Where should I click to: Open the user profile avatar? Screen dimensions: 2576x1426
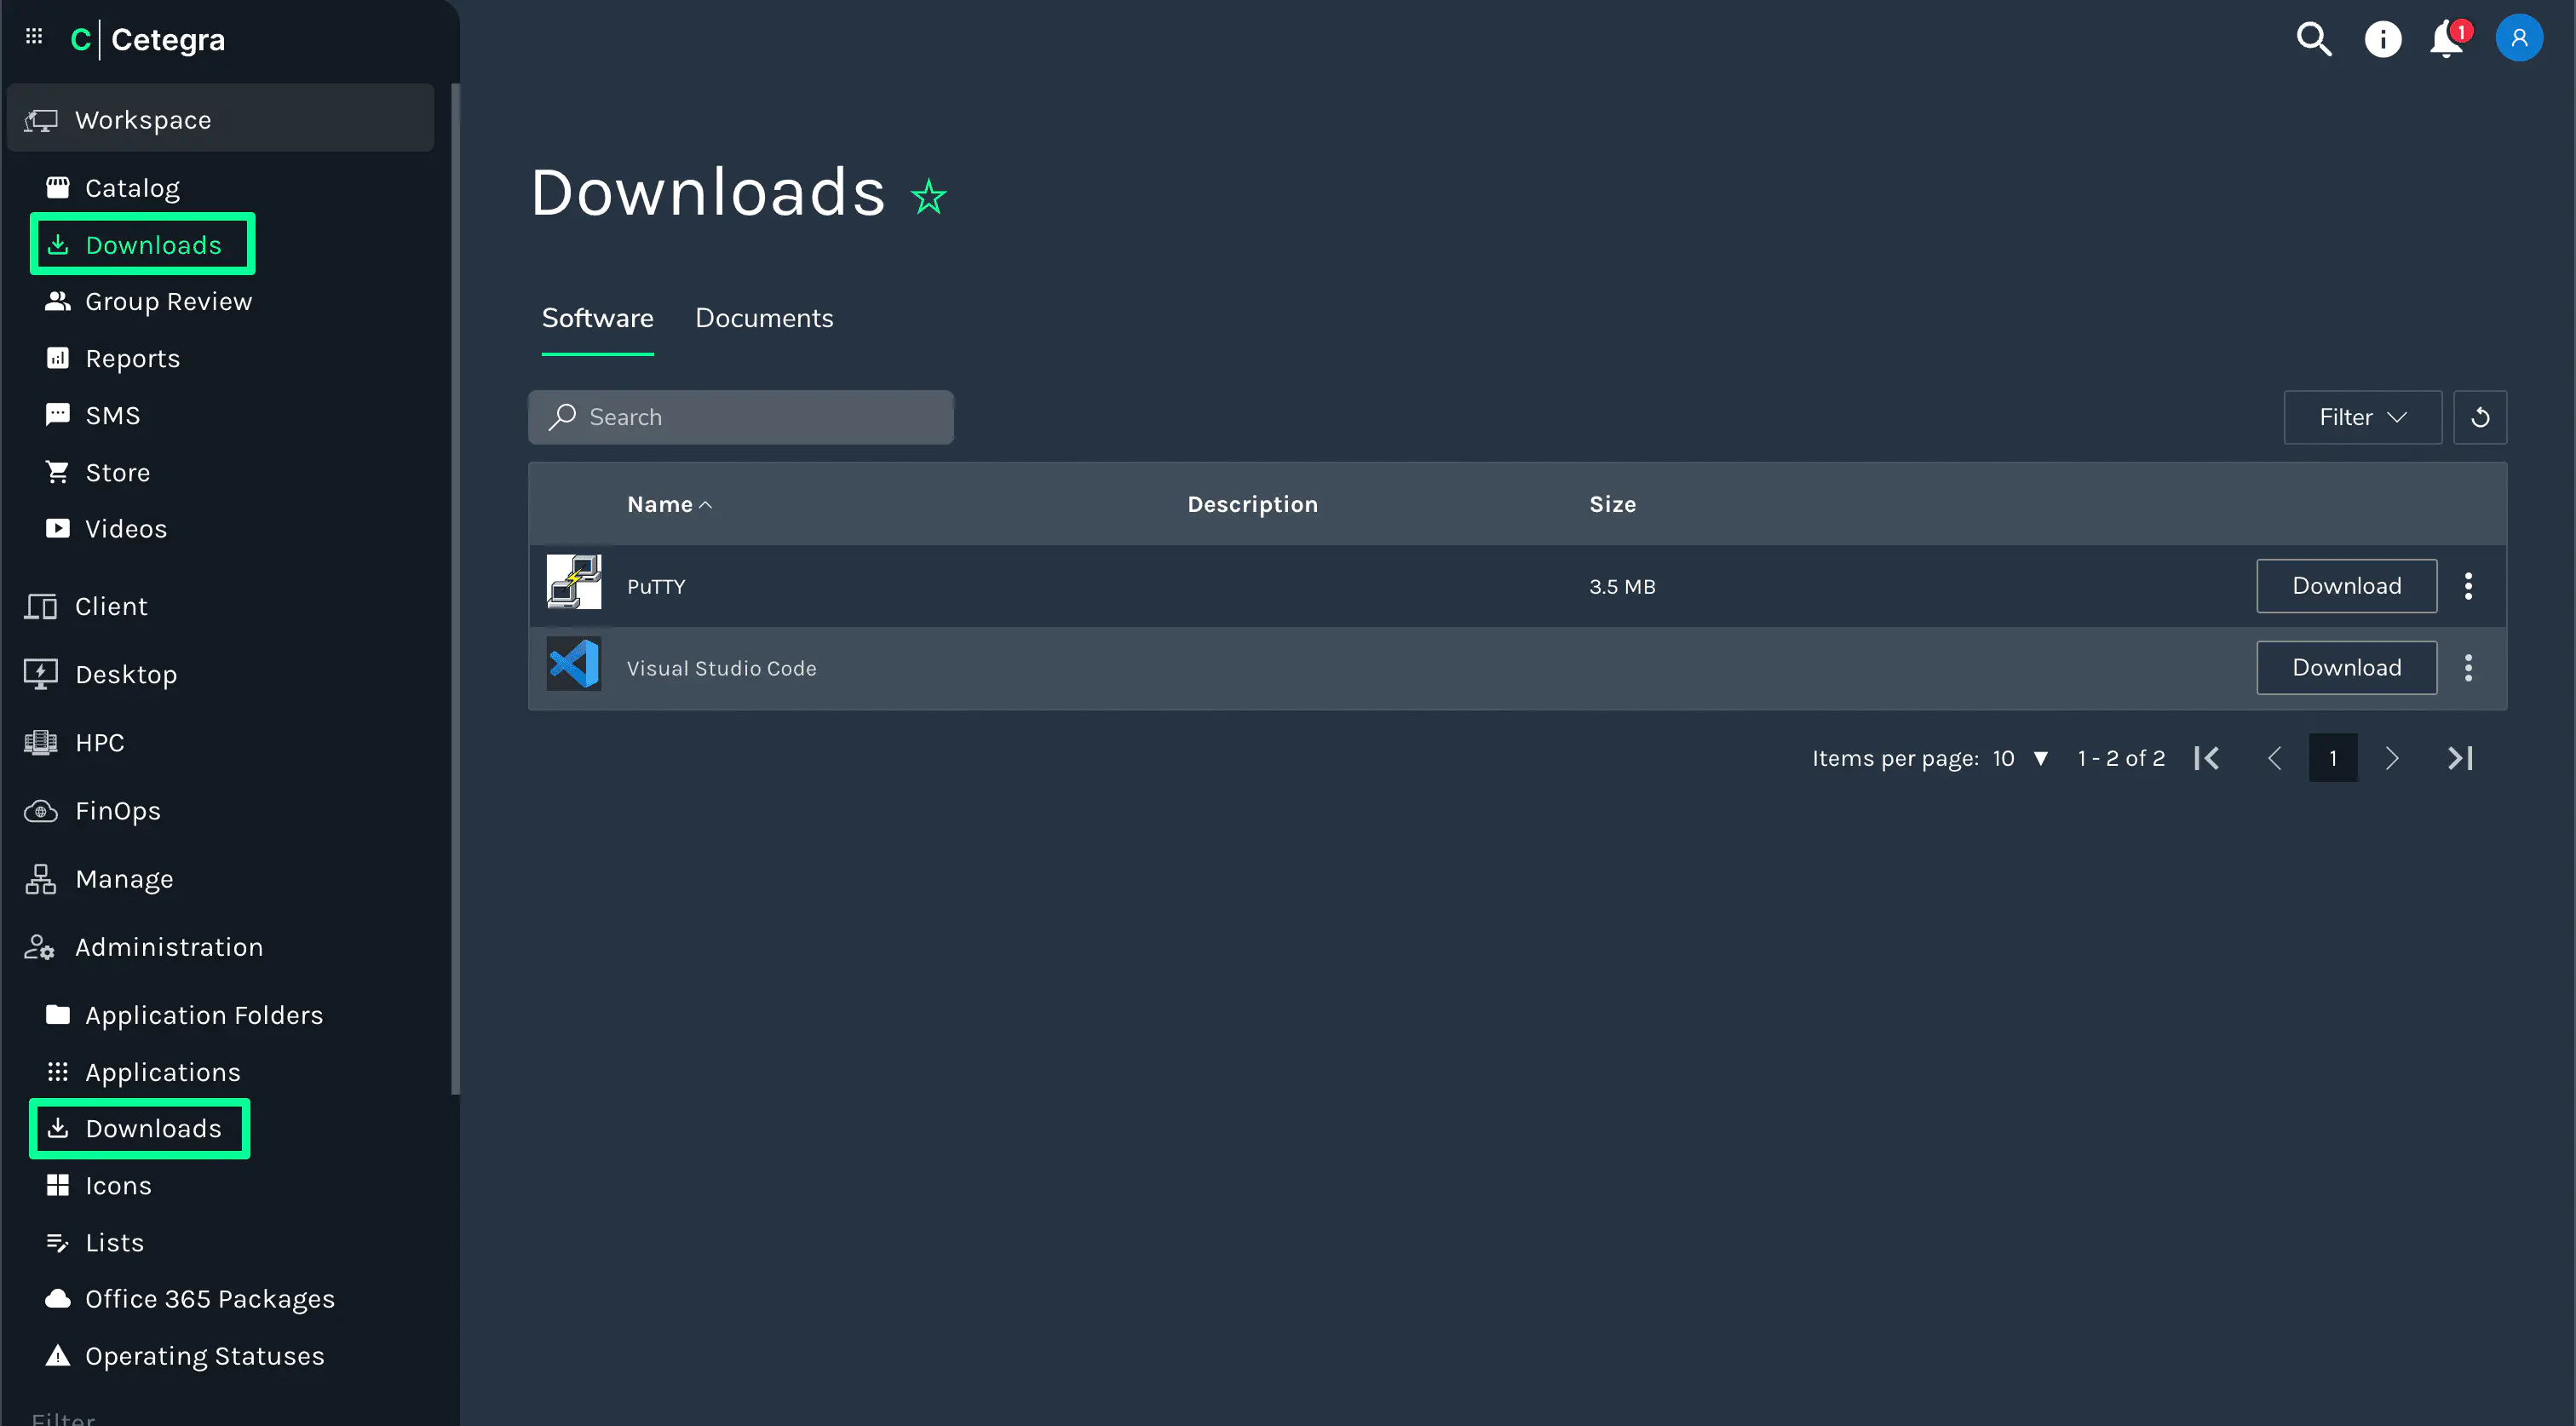point(2518,38)
